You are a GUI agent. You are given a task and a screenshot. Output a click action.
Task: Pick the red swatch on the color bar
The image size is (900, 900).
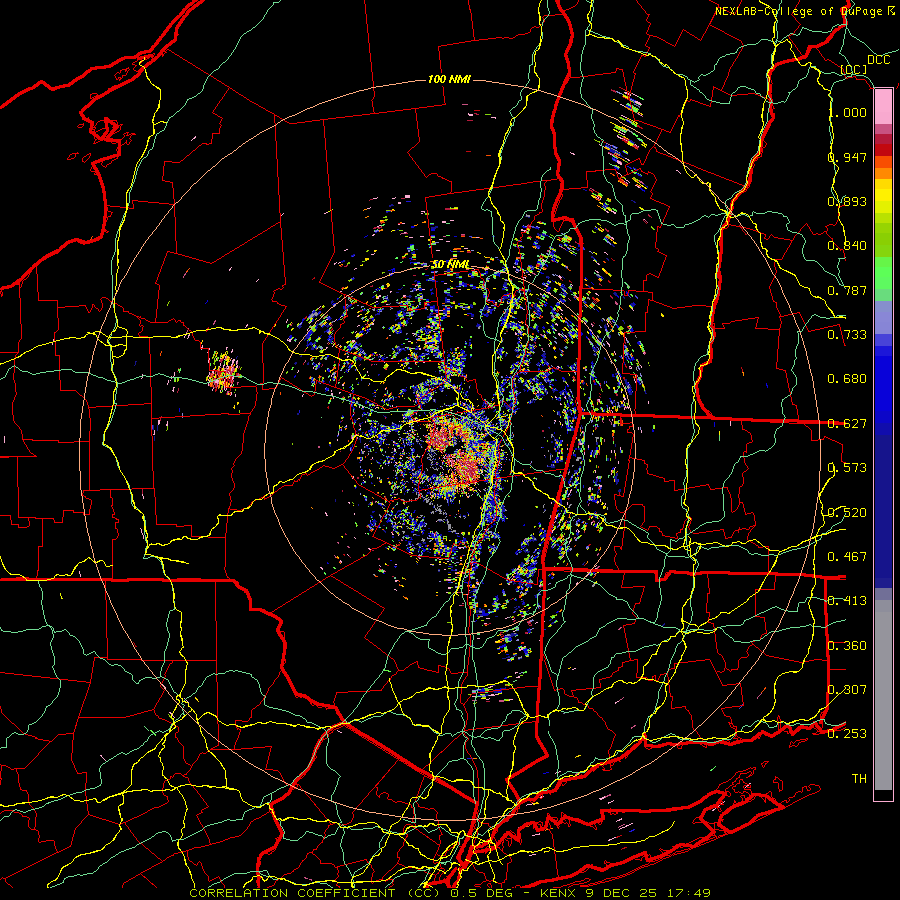click(x=883, y=150)
